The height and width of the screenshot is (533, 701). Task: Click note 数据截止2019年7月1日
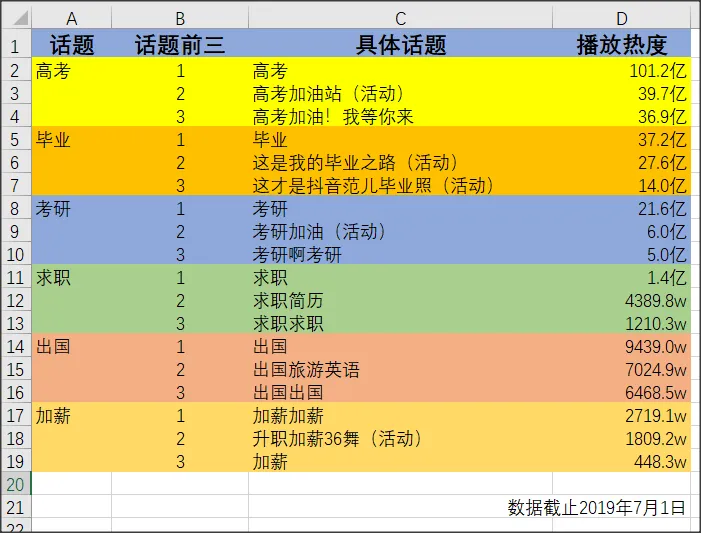pyautogui.click(x=596, y=508)
